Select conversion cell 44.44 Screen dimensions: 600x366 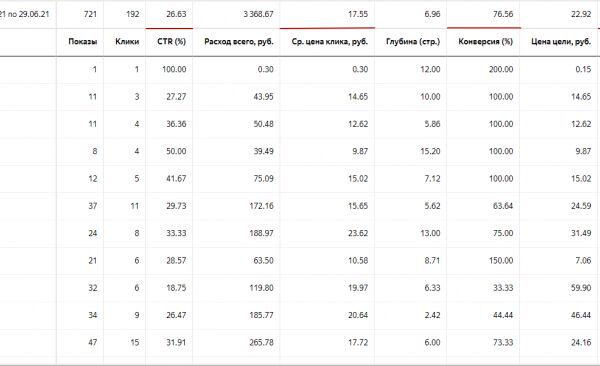[x=503, y=315]
